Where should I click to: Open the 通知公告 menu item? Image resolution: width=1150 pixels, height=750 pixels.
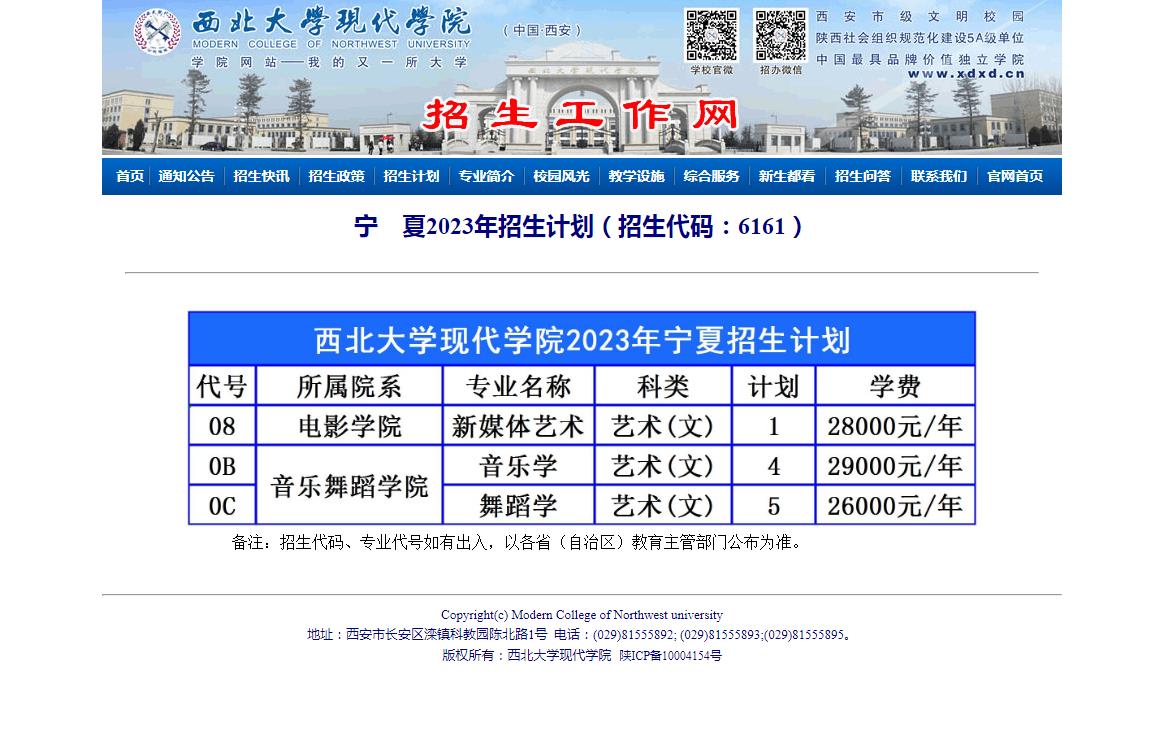coord(186,176)
